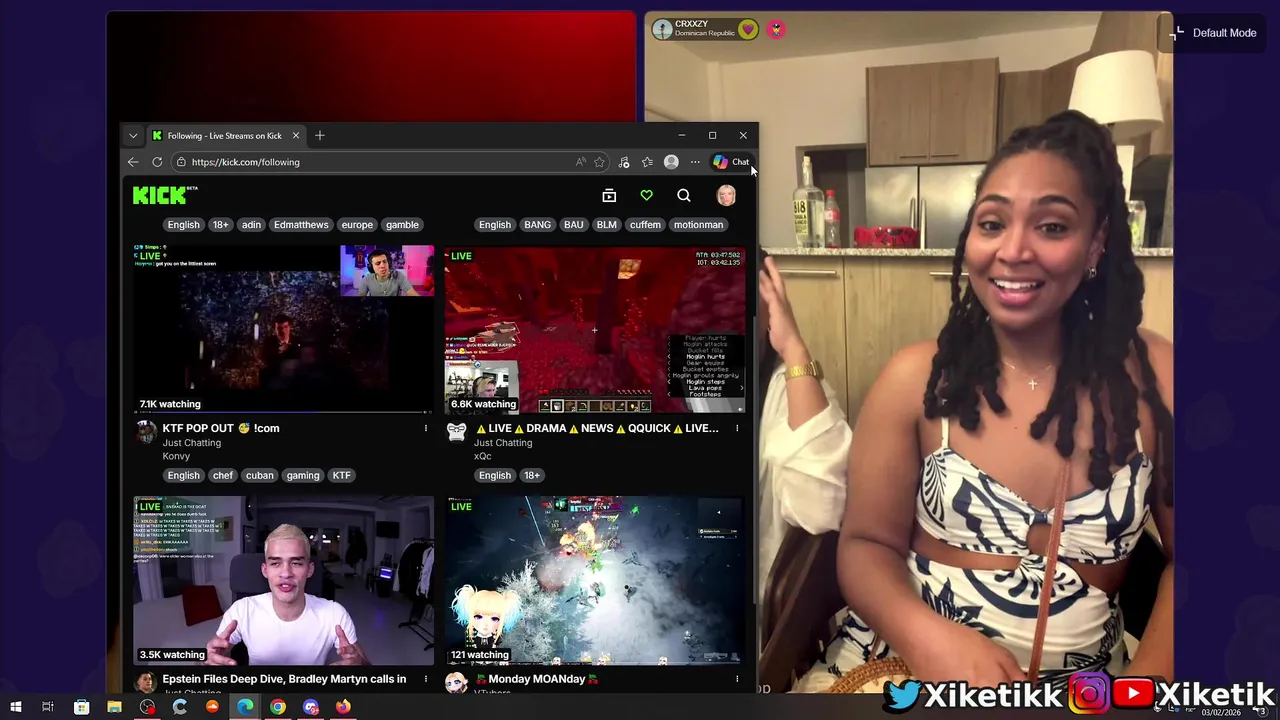Open Konvy's channel avatar
The width and height of the screenshot is (1280, 720).
click(x=146, y=432)
